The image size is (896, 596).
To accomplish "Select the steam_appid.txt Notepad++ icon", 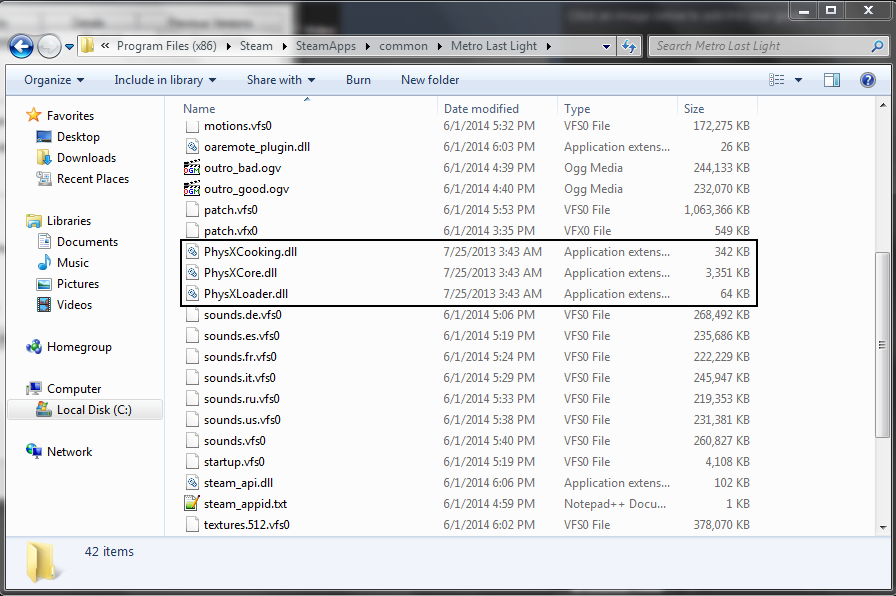I will (192, 503).
